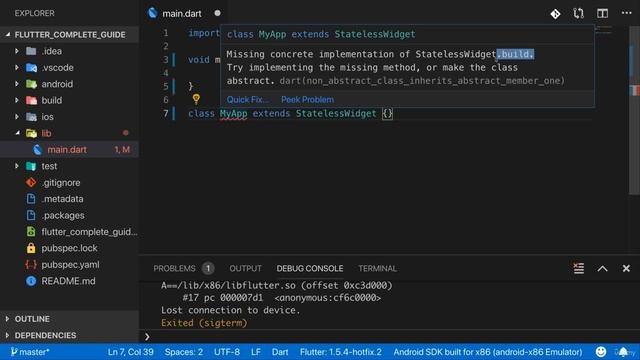This screenshot has width=640, height=360.
Task: Click the open lib folder icon
Action: tap(31, 133)
